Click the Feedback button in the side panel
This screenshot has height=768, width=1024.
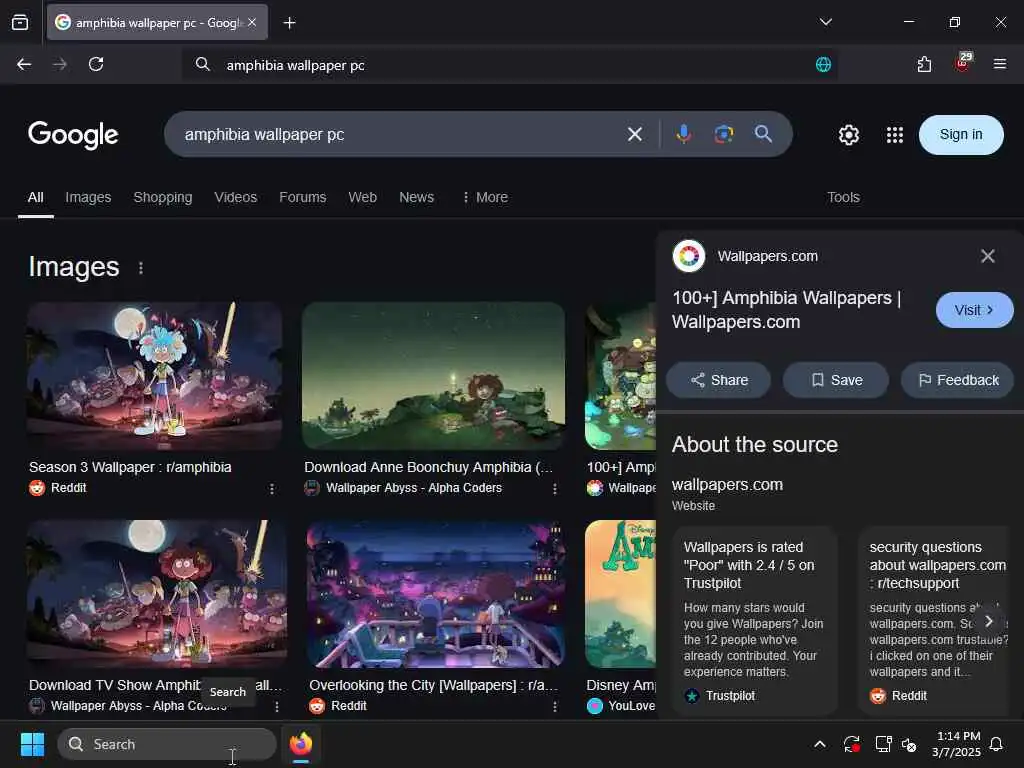(x=957, y=380)
